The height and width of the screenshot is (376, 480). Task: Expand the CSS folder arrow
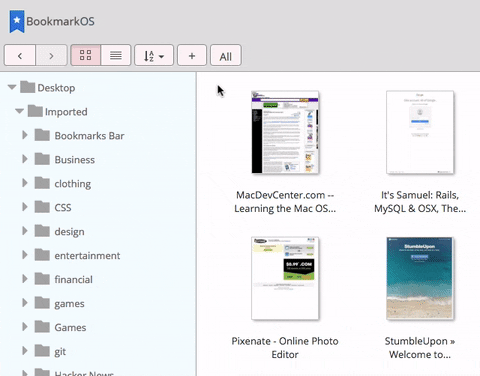[x=25, y=207]
